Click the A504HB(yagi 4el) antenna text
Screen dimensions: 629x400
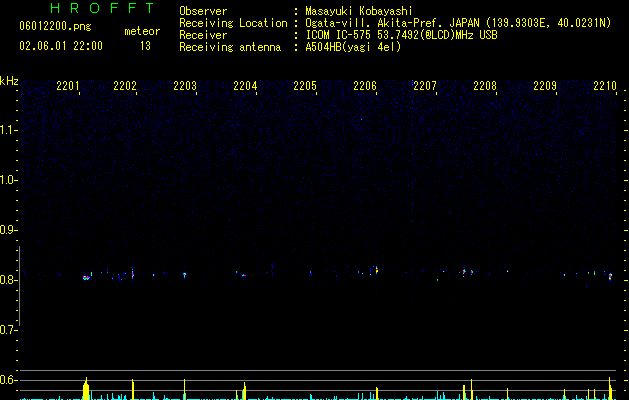coord(353,47)
